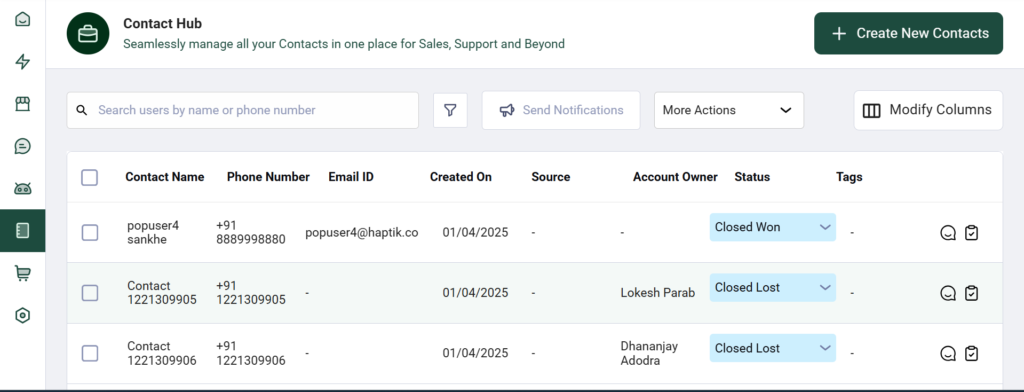The width and height of the screenshot is (1024, 392).
Task: Change status dropdown for Dhananjay Adodra row
Action: pos(773,348)
